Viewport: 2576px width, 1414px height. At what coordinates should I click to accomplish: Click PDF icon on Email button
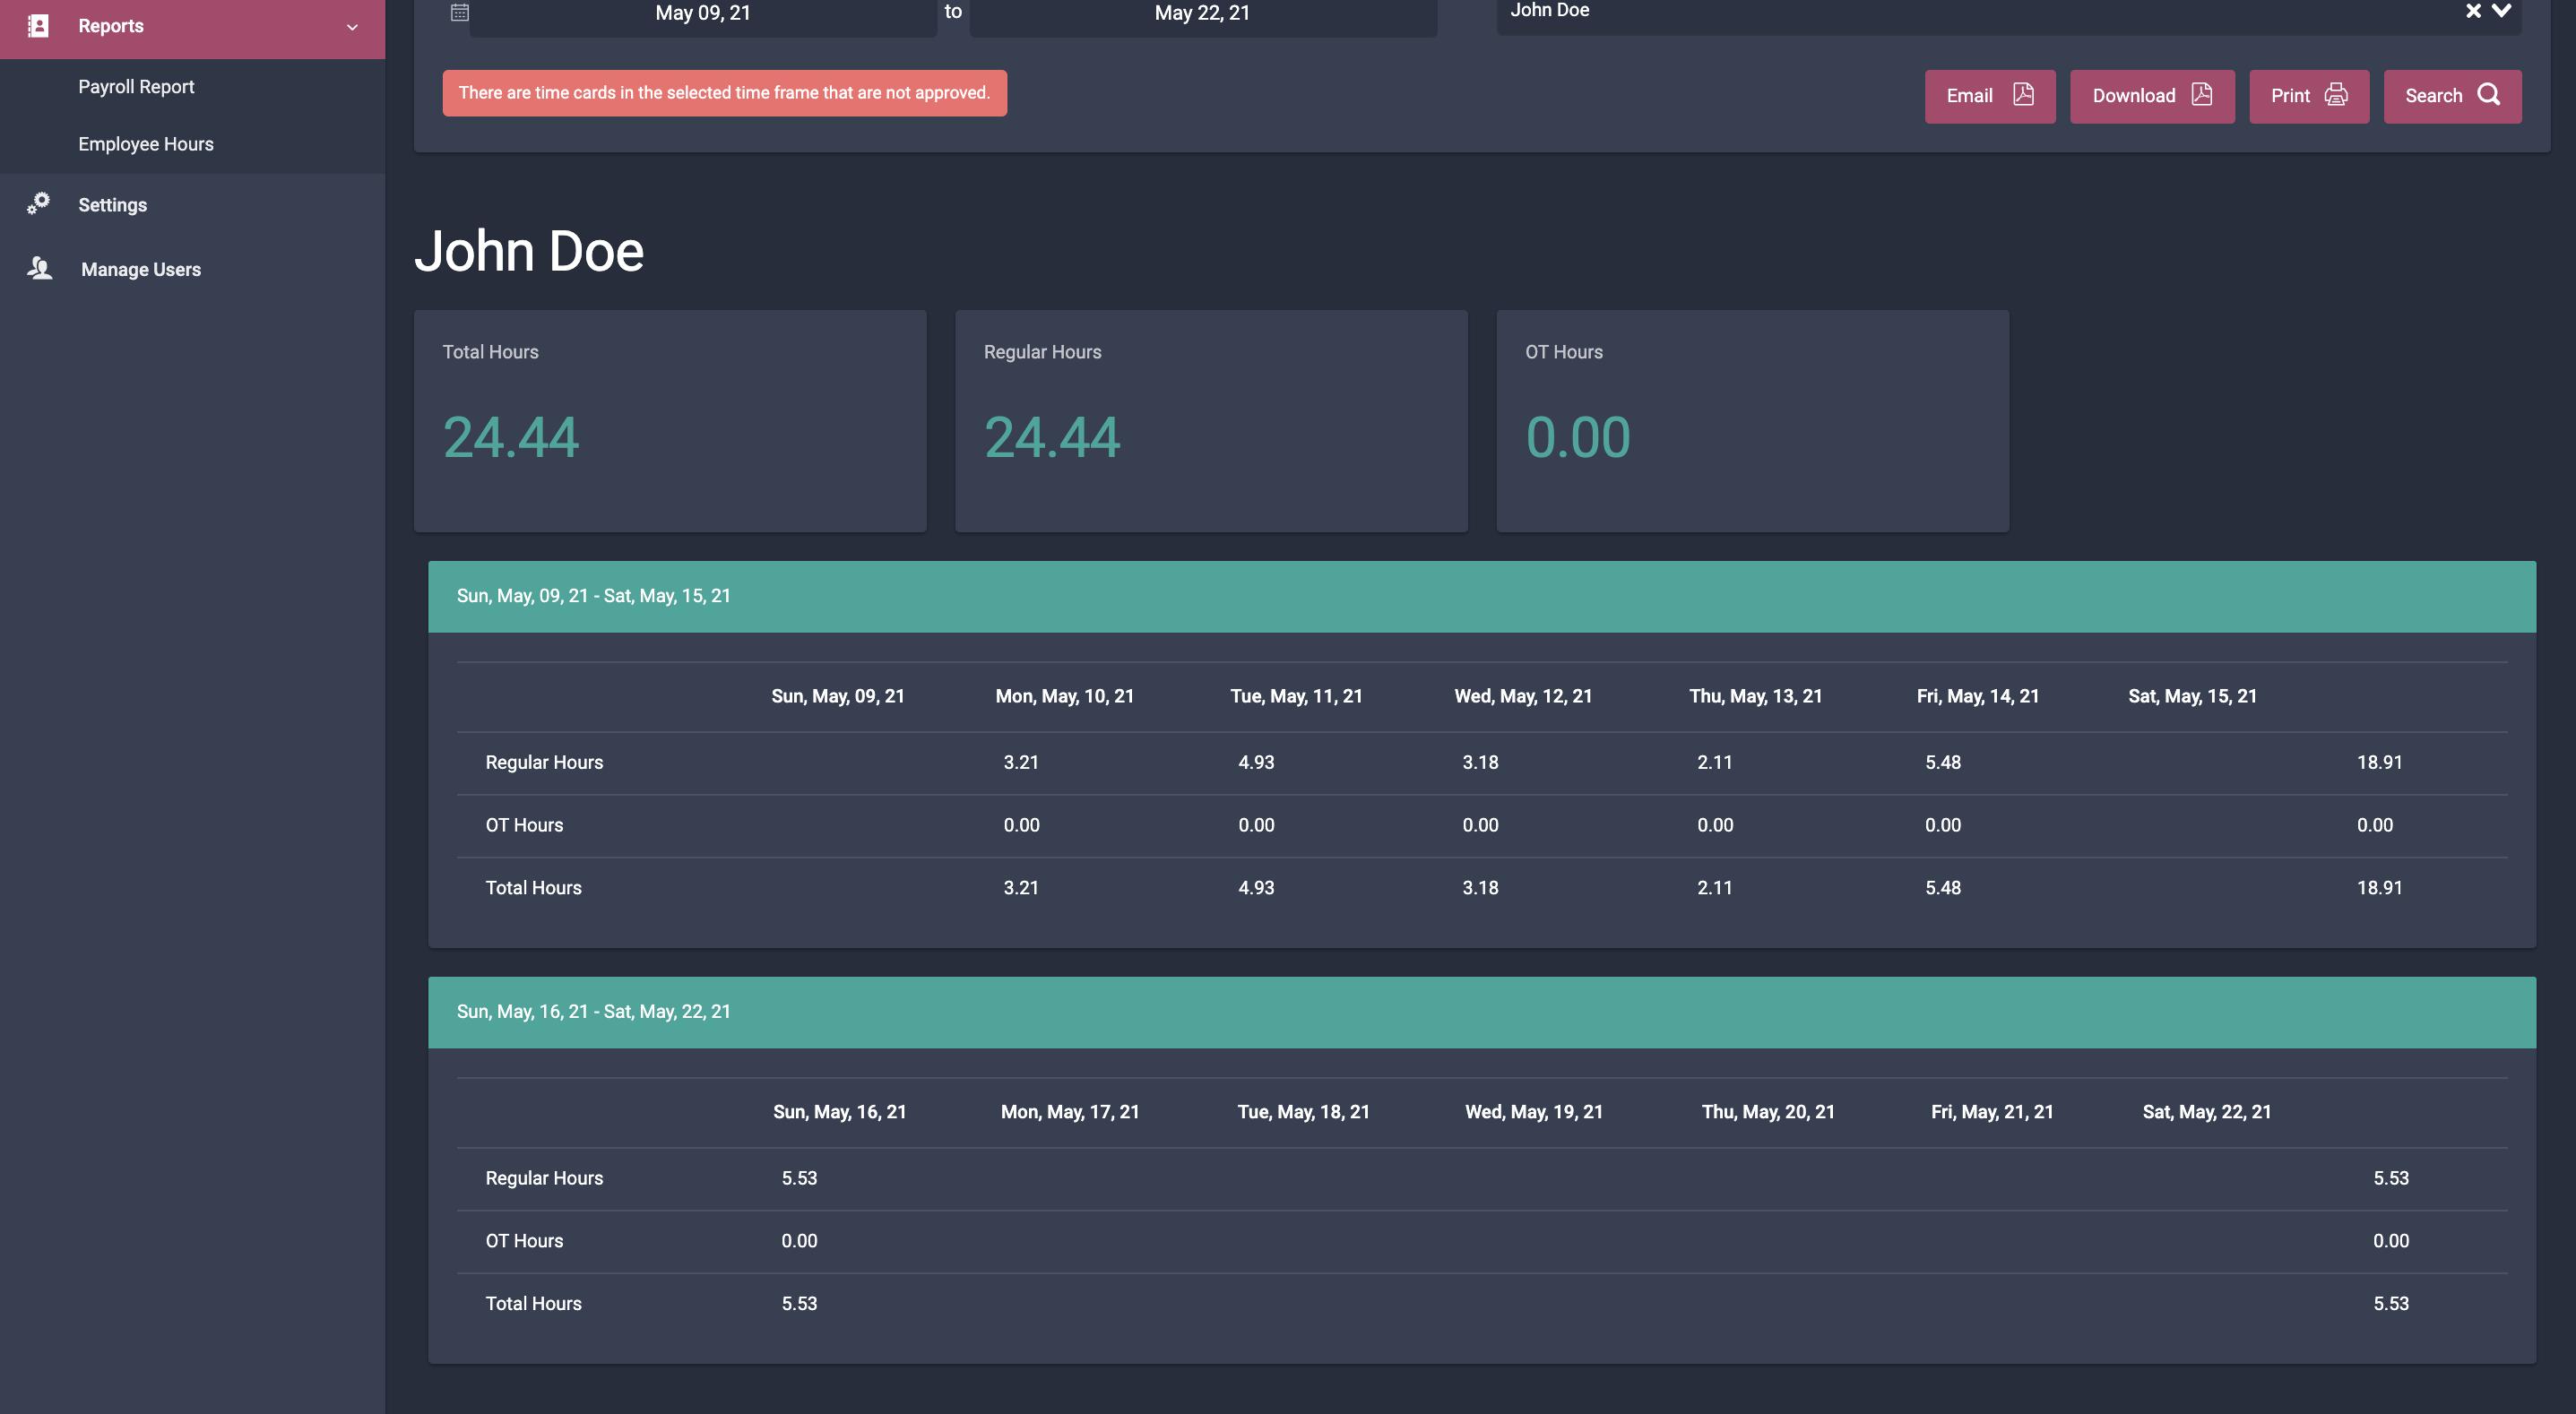[2023, 94]
